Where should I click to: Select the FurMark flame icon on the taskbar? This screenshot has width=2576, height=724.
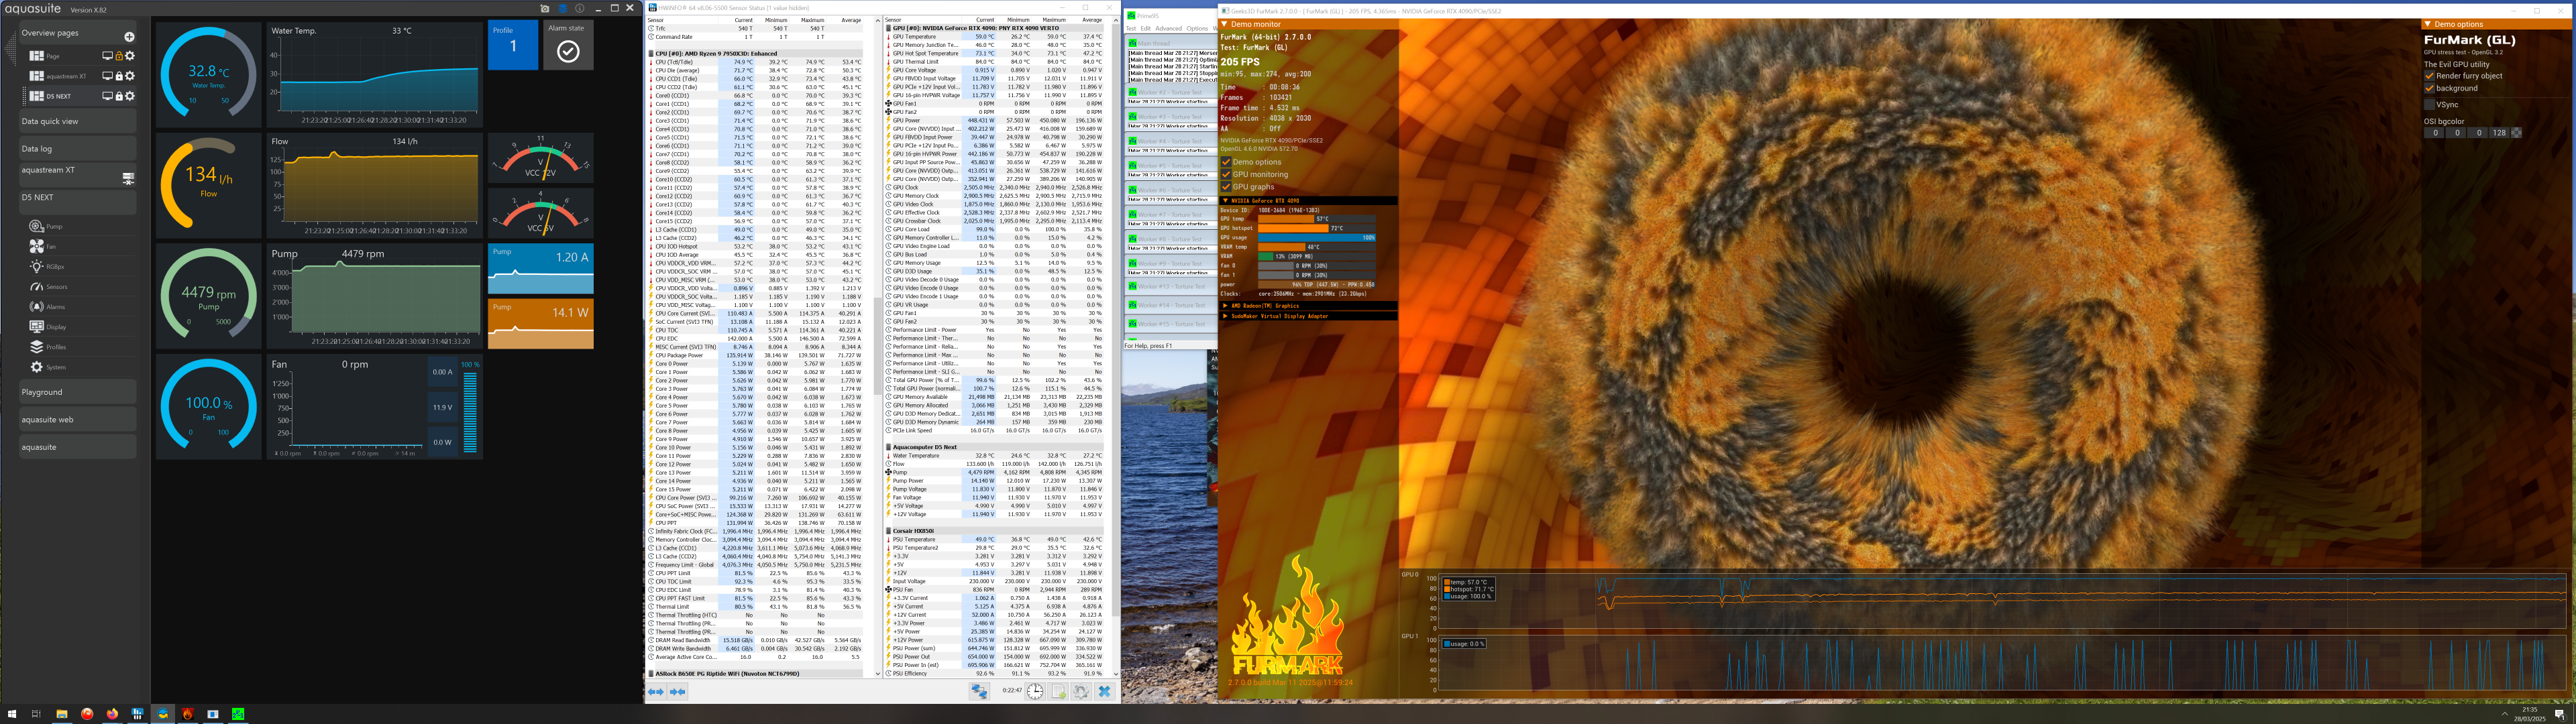[187, 715]
